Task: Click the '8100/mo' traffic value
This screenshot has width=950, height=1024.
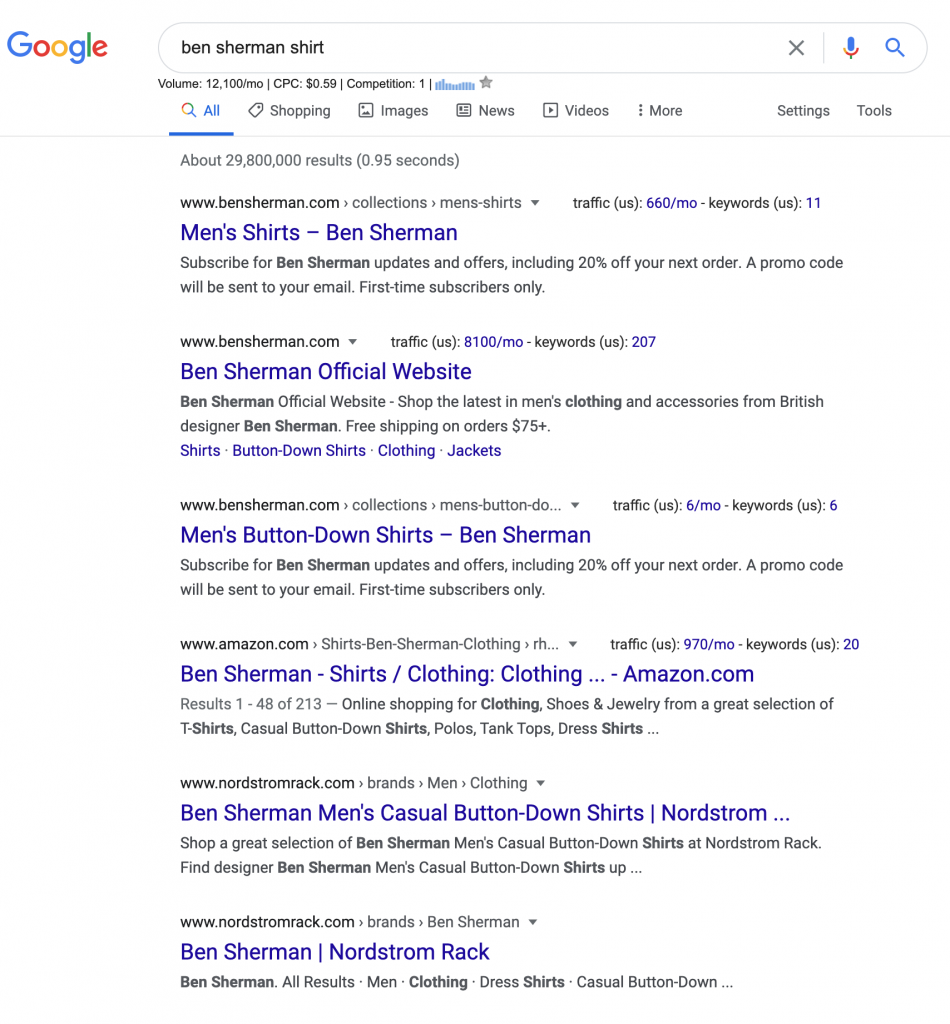Action: [x=494, y=342]
